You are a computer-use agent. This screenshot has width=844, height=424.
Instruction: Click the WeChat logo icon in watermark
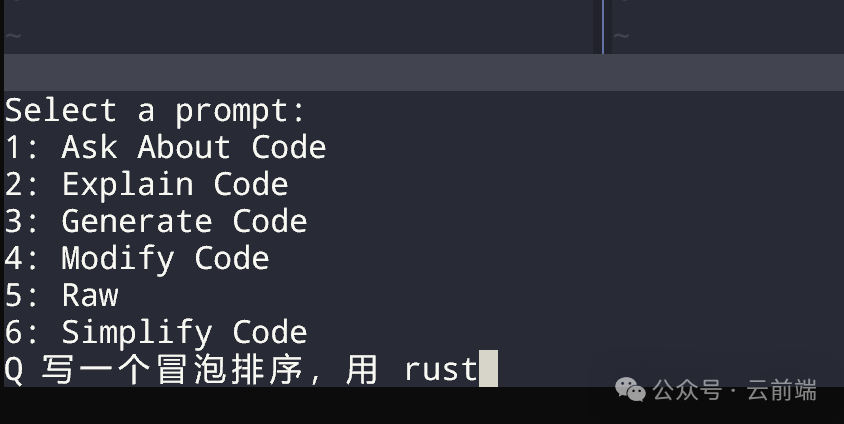tap(630, 390)
